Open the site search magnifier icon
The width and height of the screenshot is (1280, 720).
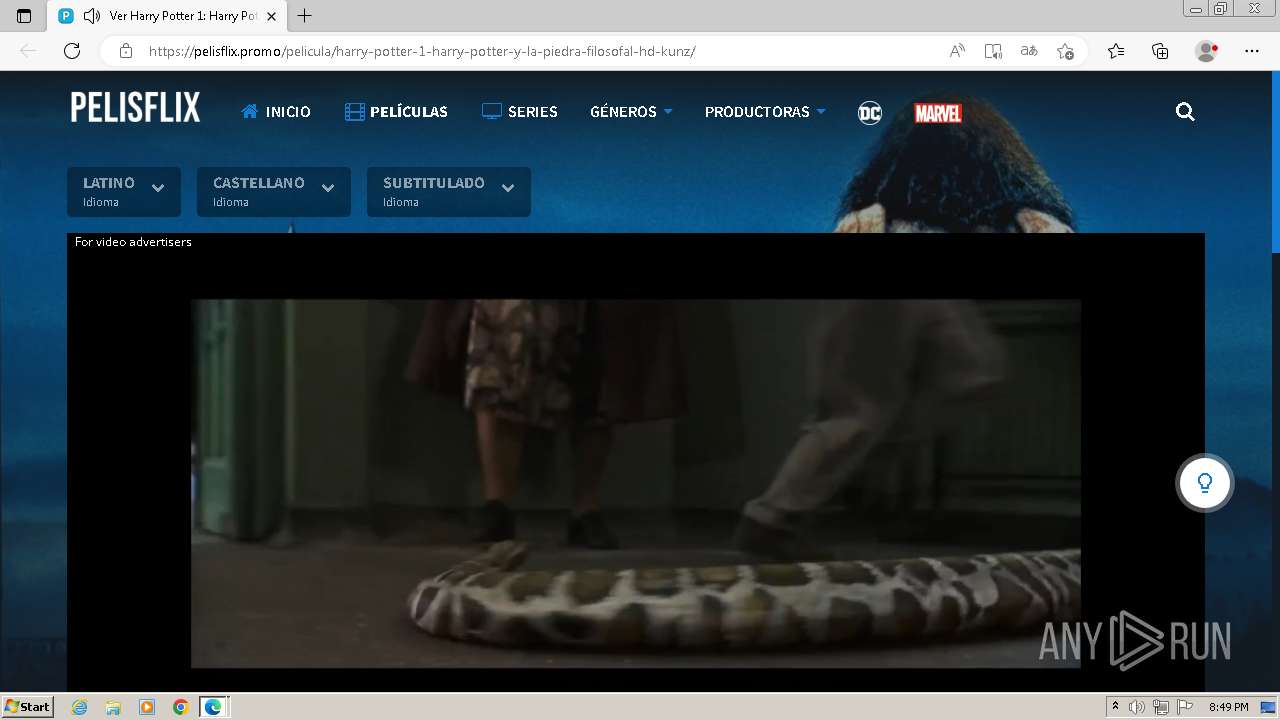click(1185, 112)
